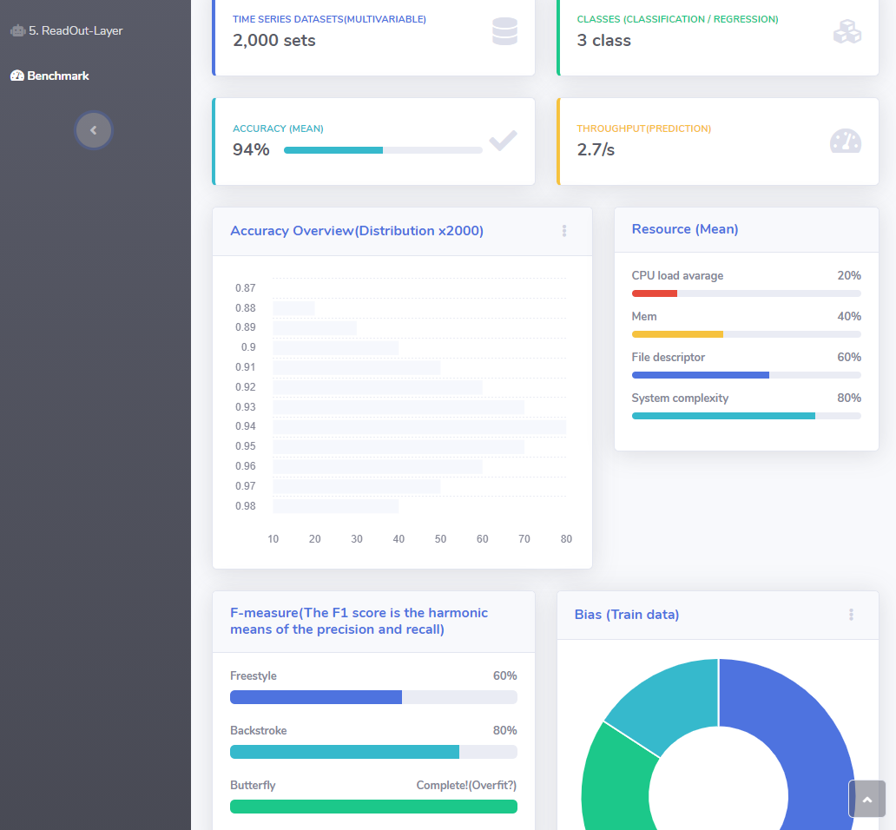This screenshot has height=830, width=896.
Task: Click the 'Mem' resource label
Action: click(644, 317)
